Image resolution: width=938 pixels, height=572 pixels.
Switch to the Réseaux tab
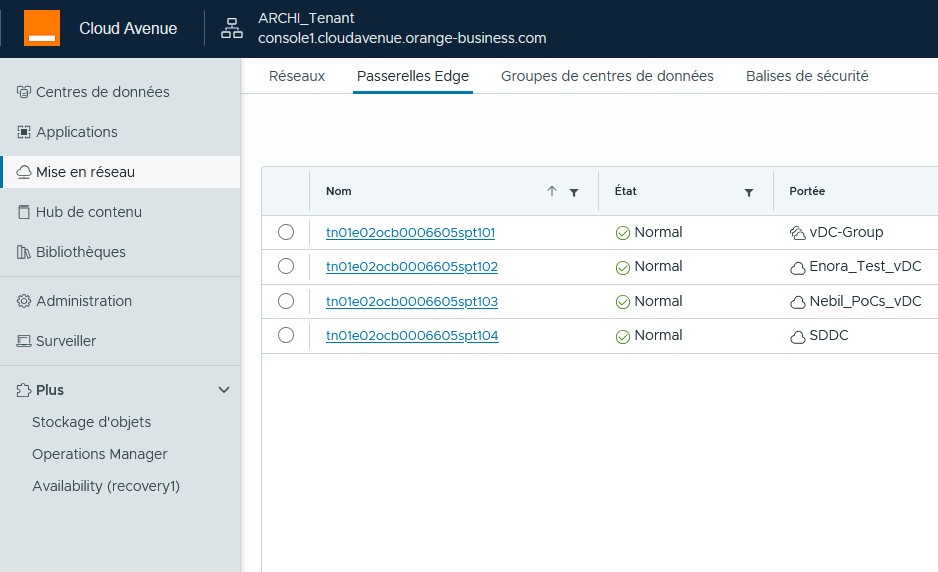297,76
